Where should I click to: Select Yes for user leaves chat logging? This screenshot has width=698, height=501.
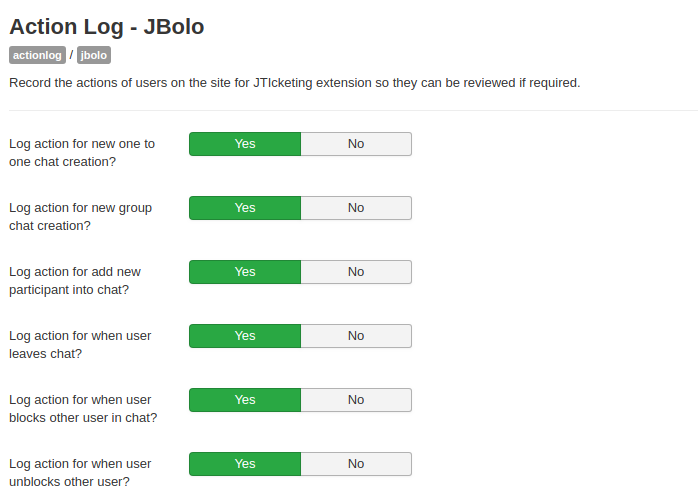245,336
